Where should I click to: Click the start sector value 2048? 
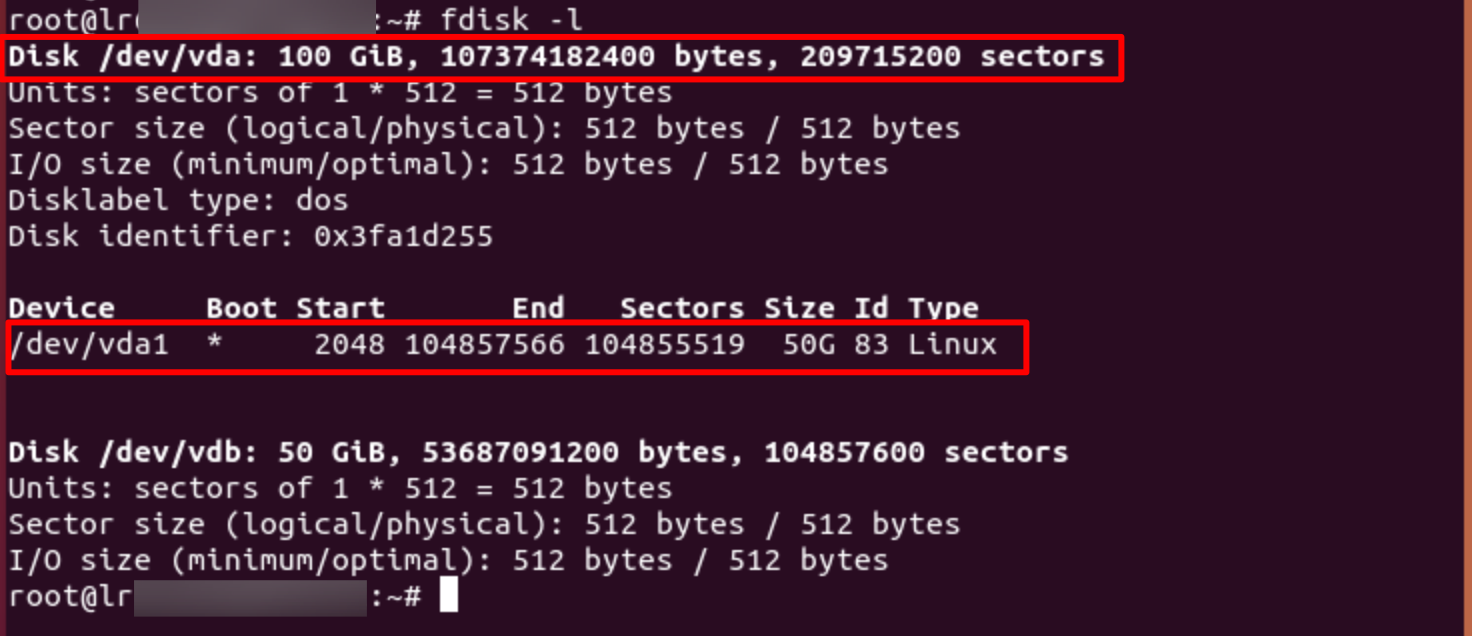click(349, 345)
